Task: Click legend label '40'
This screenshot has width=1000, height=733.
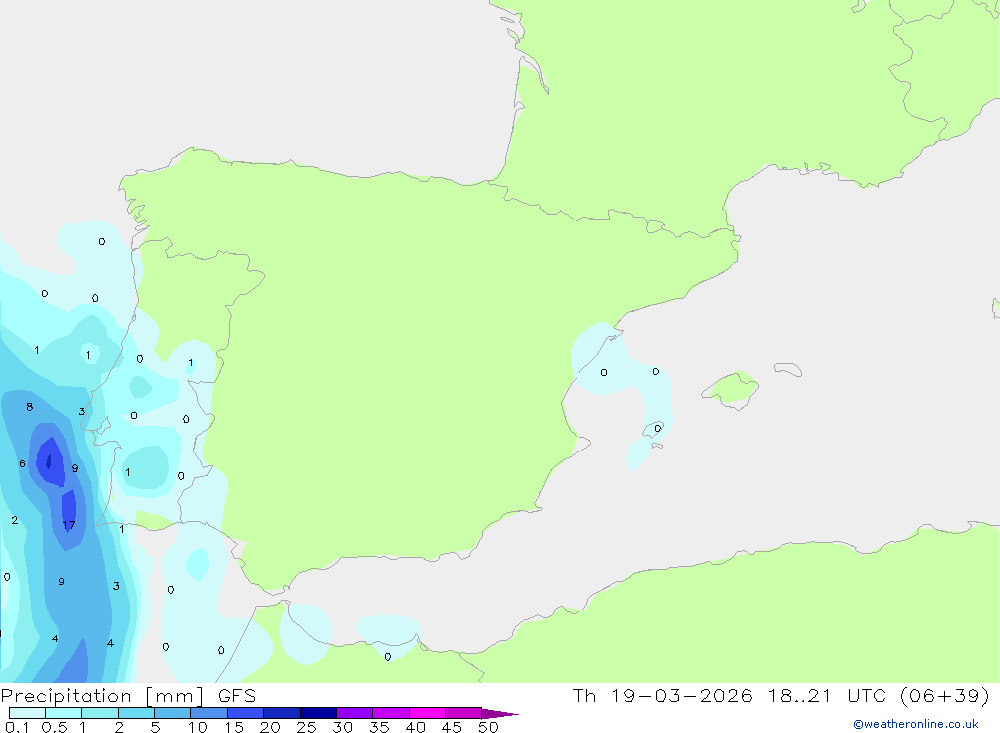Action: pyautogui.click(x=415, y=727)
